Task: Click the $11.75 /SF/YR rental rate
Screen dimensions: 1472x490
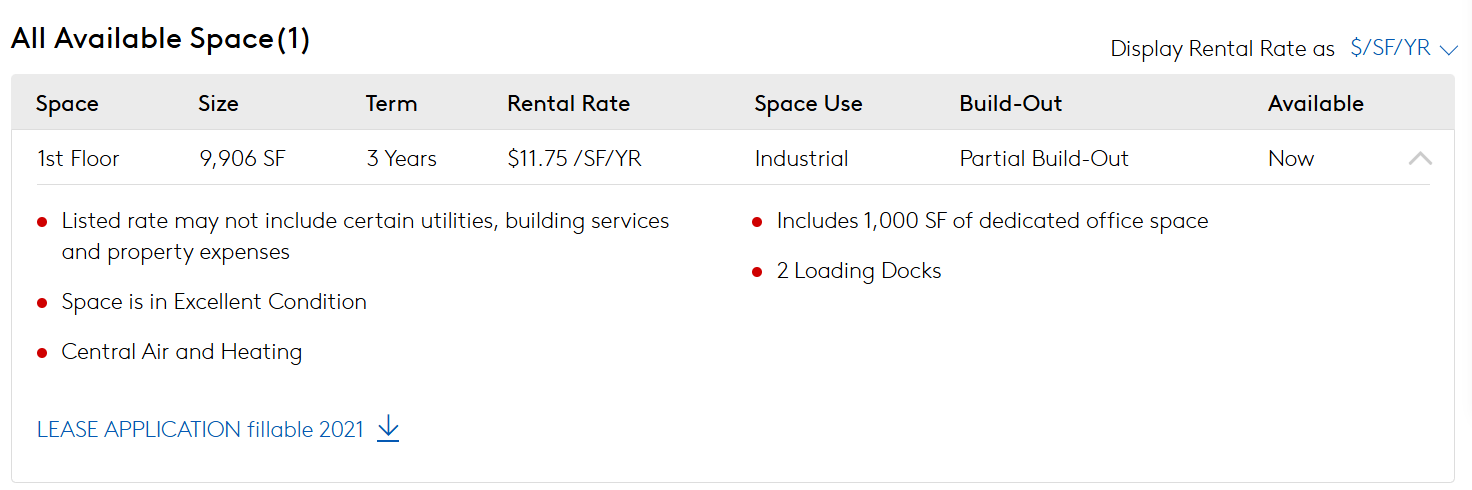Action: [x=574, y=158]
